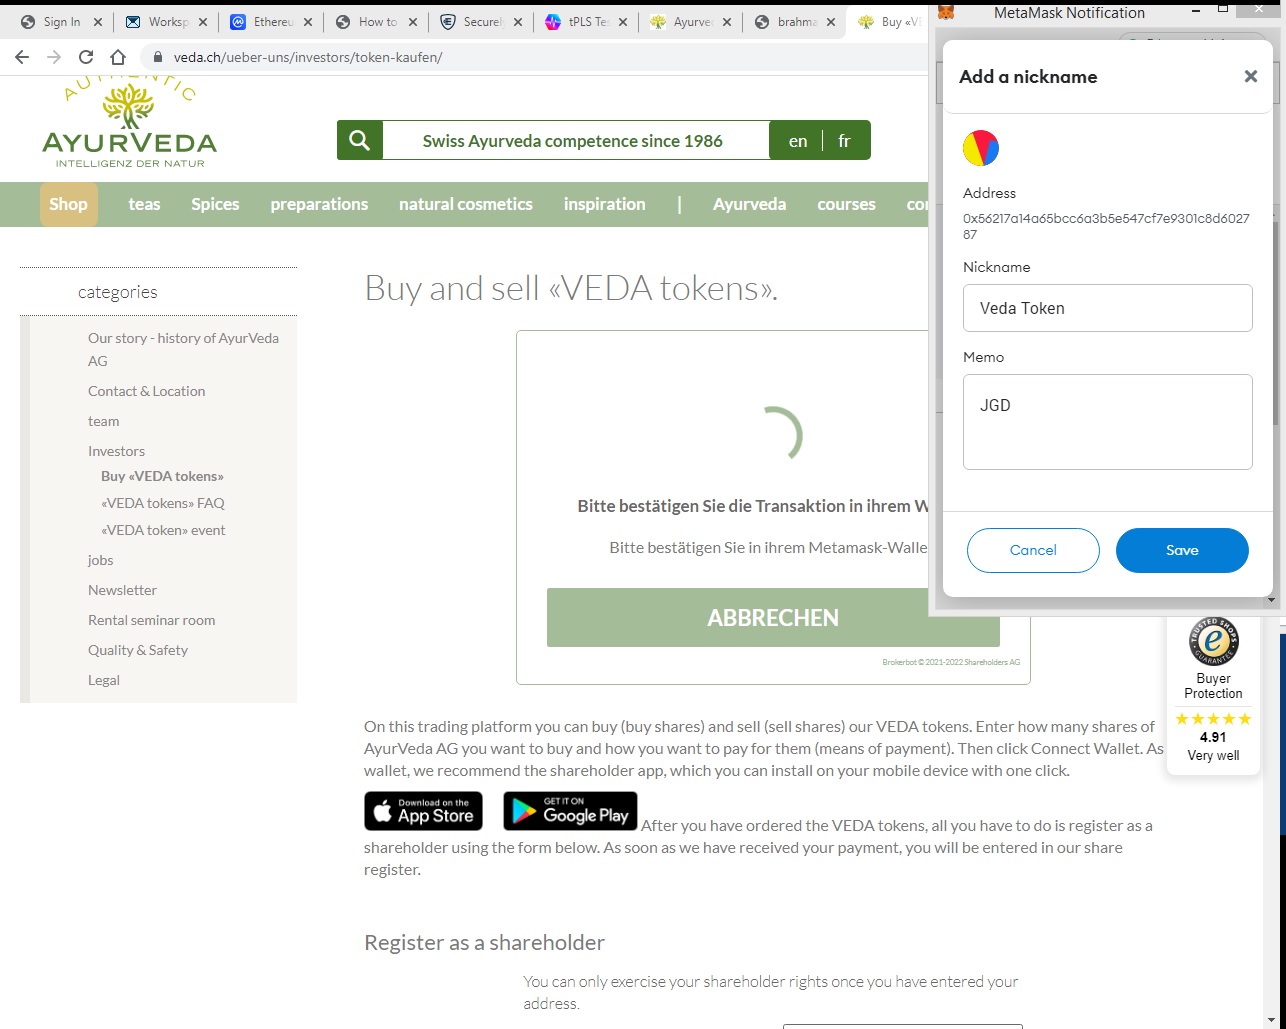Click the colorful account identicon
This screenshot has height=1029, width=1286.
(981, 148)
